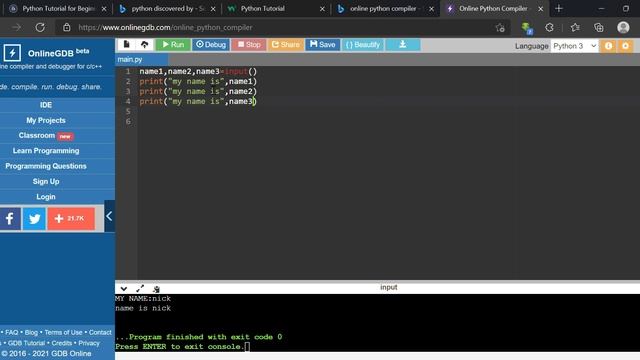Click code line 1 with input()
640x360 pixels.
tap(198, 71)
